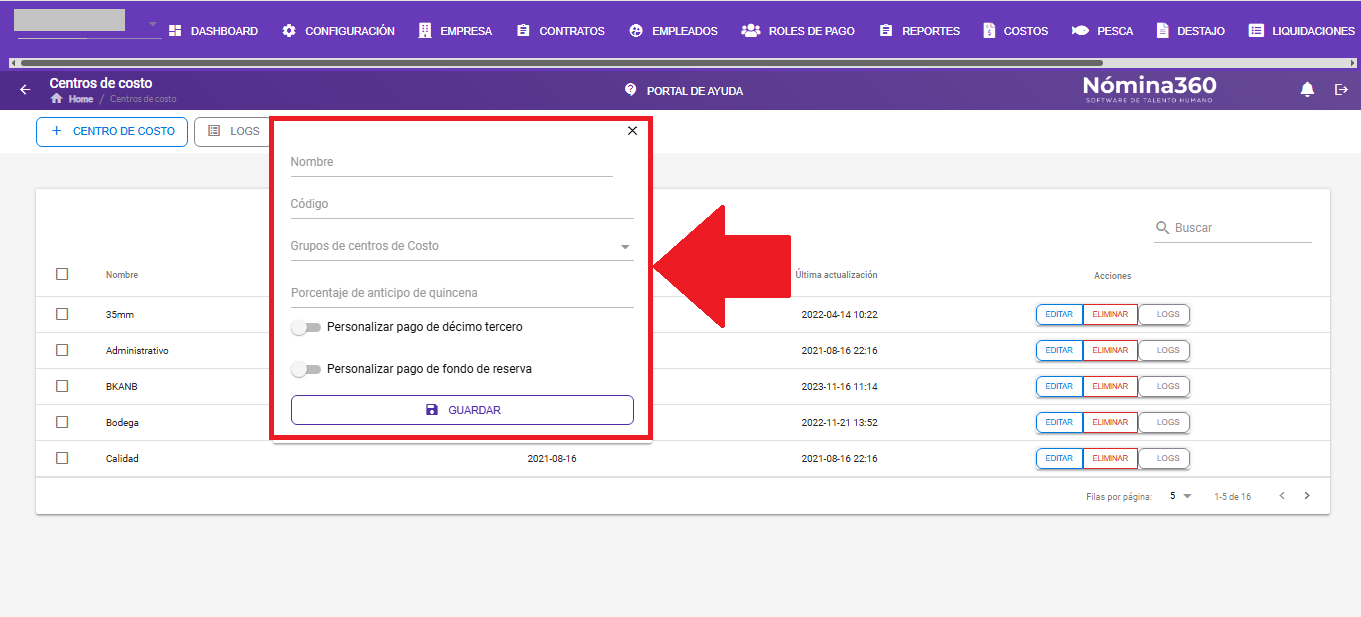
Task: Toggle Personalizar pago de fondo de reserva
Action: coord(305,369)
